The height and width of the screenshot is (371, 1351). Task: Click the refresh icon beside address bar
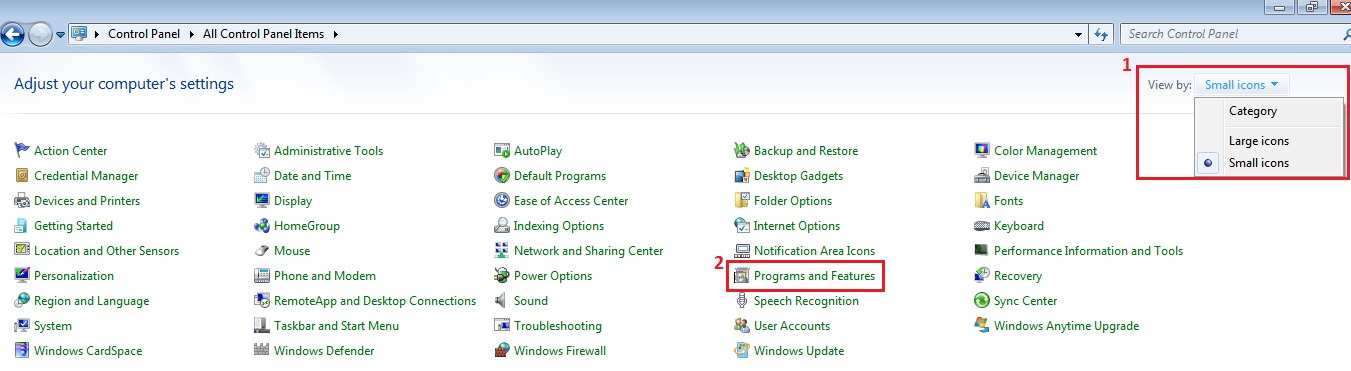coord(1102,34)
